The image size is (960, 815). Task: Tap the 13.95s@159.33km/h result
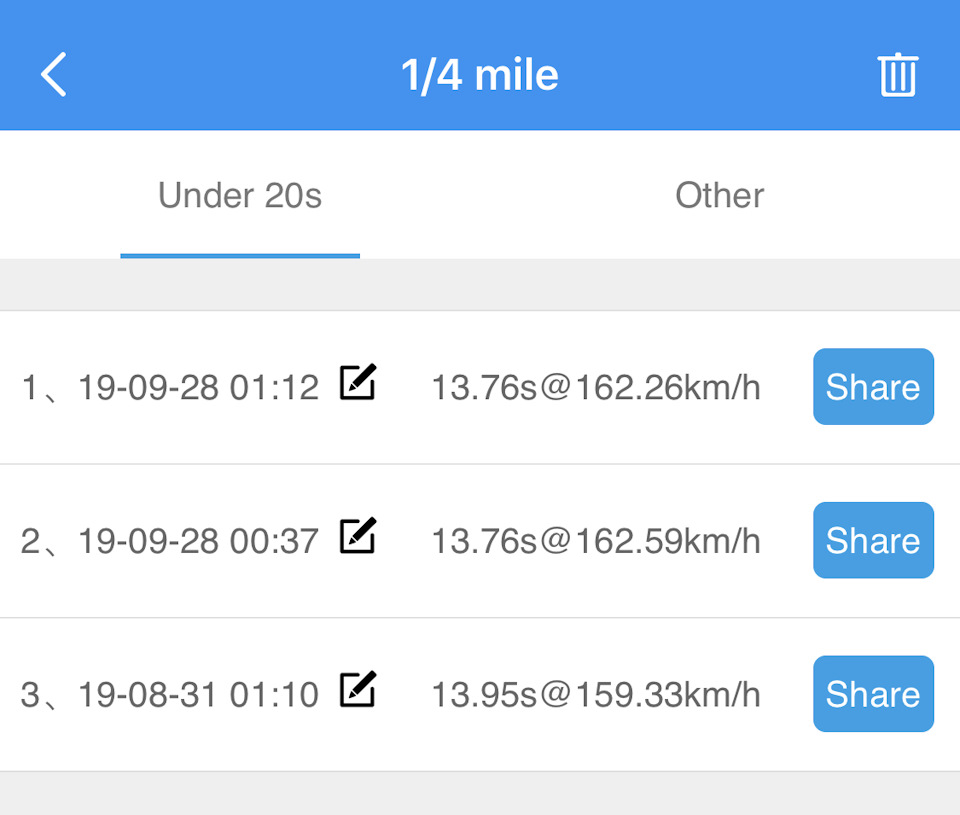(596, 695)
